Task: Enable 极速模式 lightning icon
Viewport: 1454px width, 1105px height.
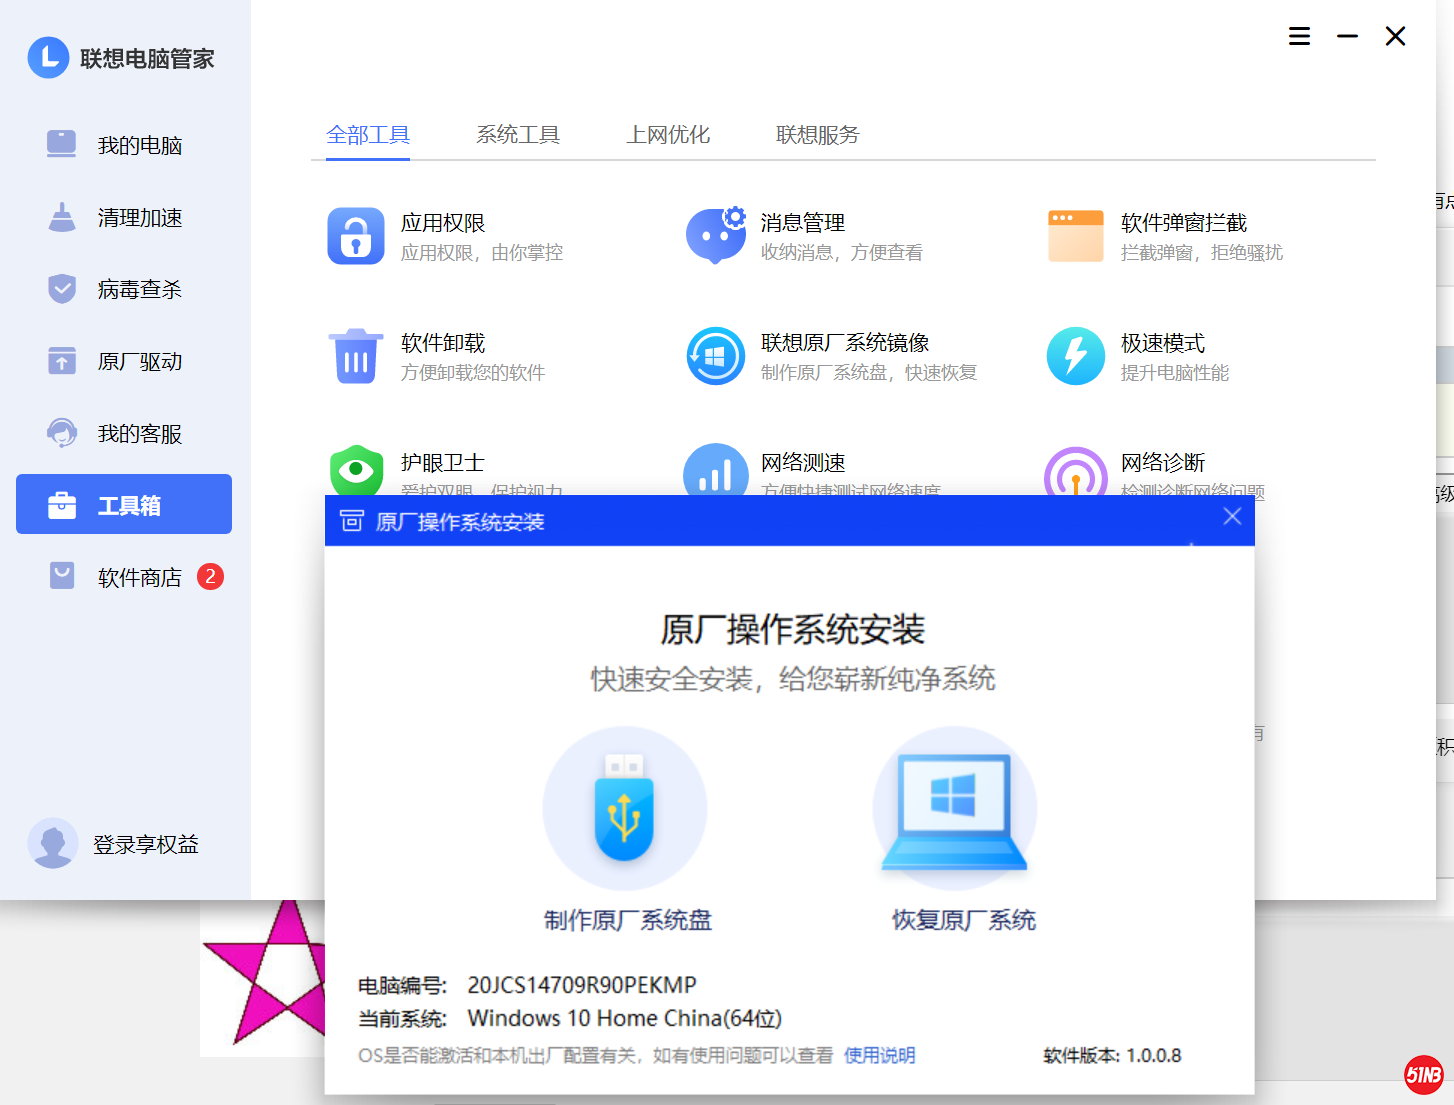Action: tap(1075, 356)
